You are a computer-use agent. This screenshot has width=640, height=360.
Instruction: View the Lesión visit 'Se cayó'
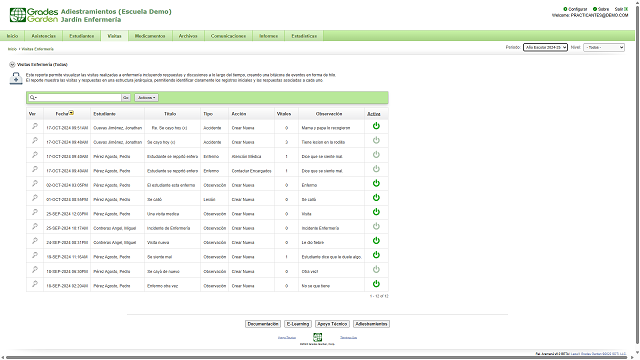tap(35, 198)
